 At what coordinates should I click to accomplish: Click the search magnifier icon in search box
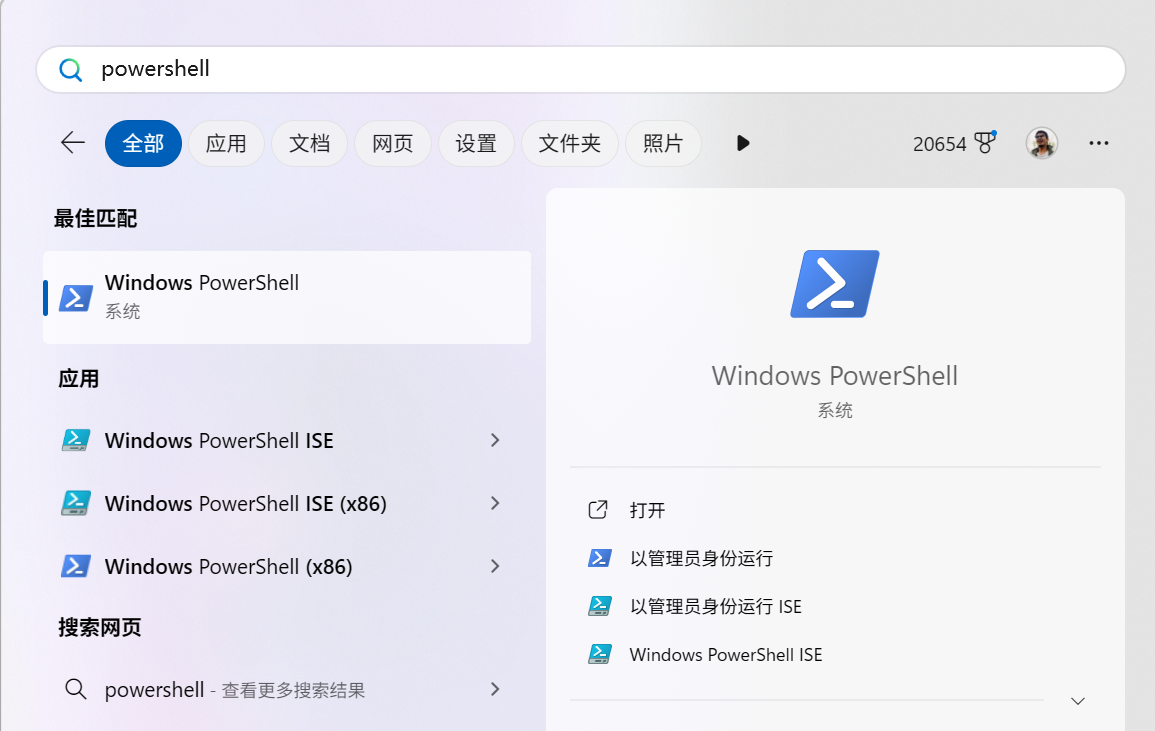[71, 70]
